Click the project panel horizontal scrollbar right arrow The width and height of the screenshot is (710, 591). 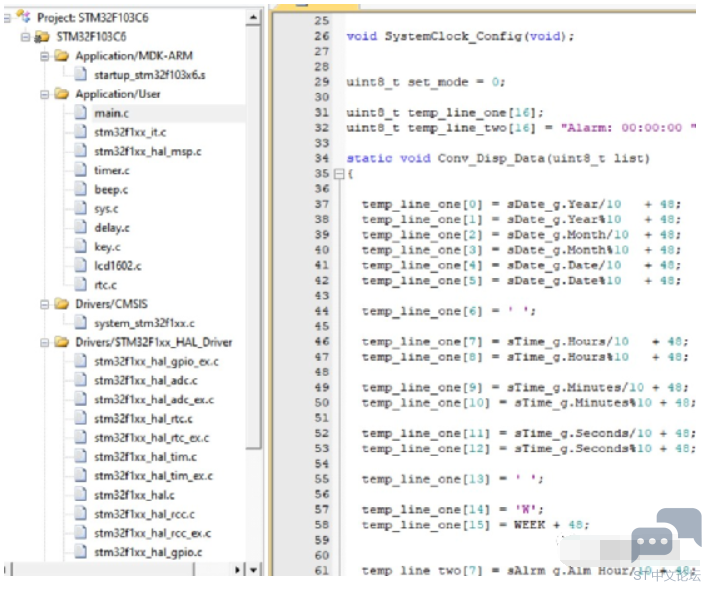pos(238,569)
